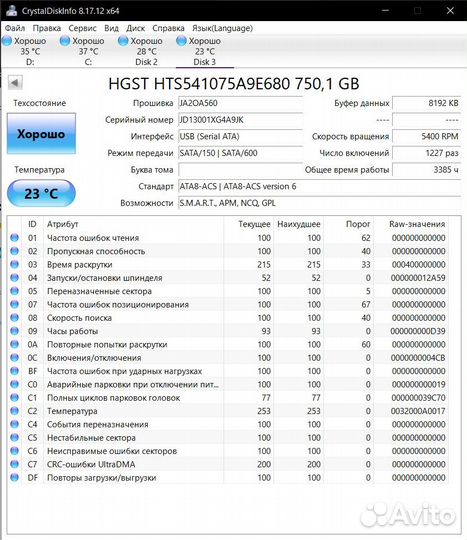Click the empty Буква тома field
Image resolution: width=467 pixels, height=540 pixels.
click(x=240, y=169)
